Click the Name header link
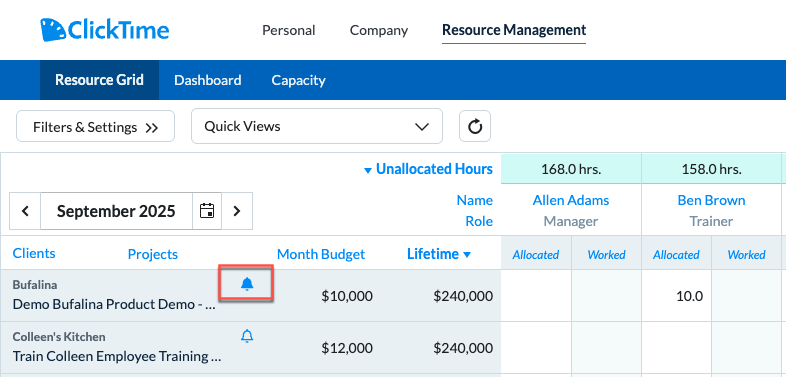The image size is (786, 377). tap(475, 201)
